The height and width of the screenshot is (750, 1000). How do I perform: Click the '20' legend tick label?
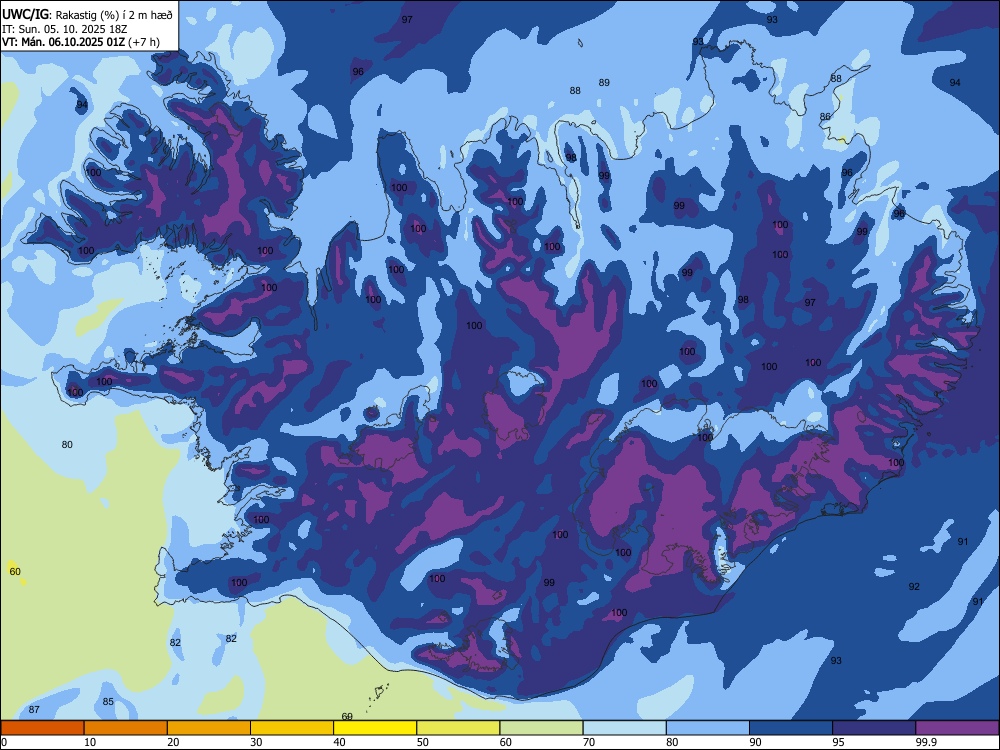click(173, 742)
